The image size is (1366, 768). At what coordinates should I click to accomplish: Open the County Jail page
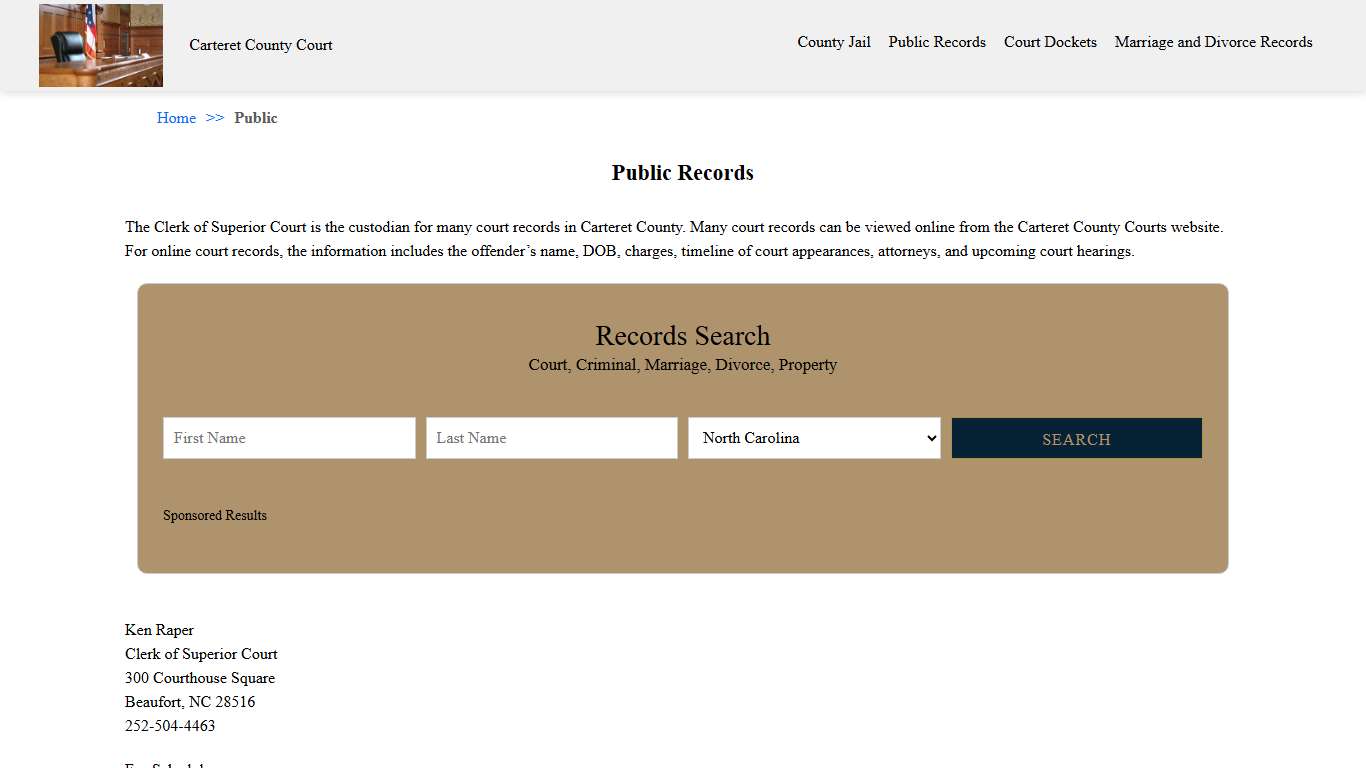click(x=833, y=42)
